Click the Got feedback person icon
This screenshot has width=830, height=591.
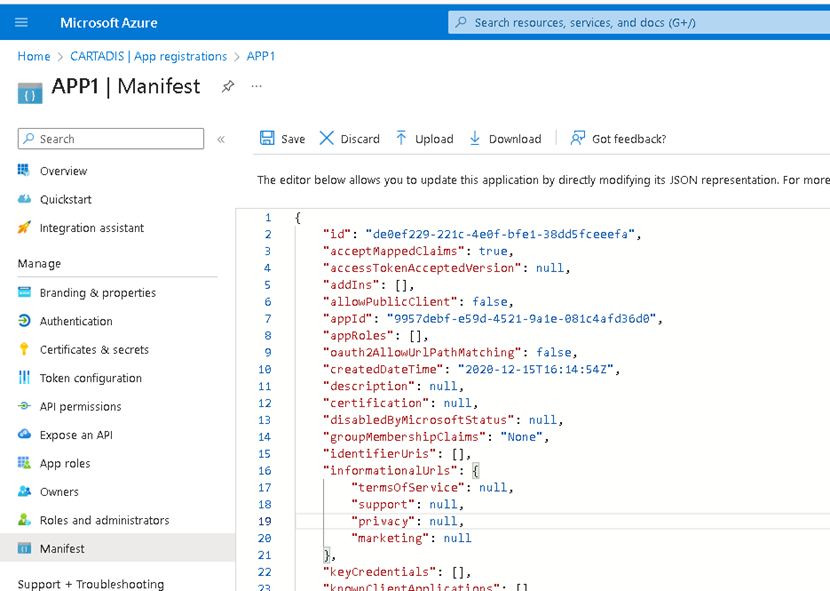click(x=578, y=138)
